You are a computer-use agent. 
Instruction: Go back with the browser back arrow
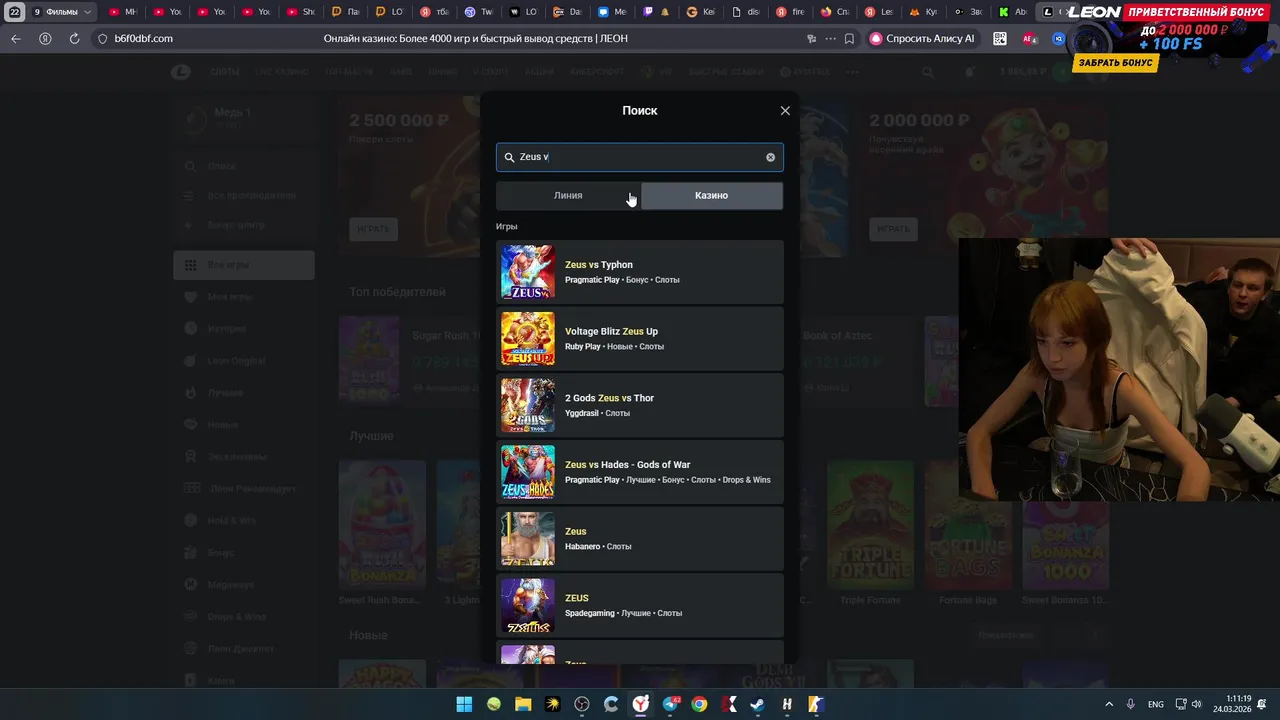point(15,38)
